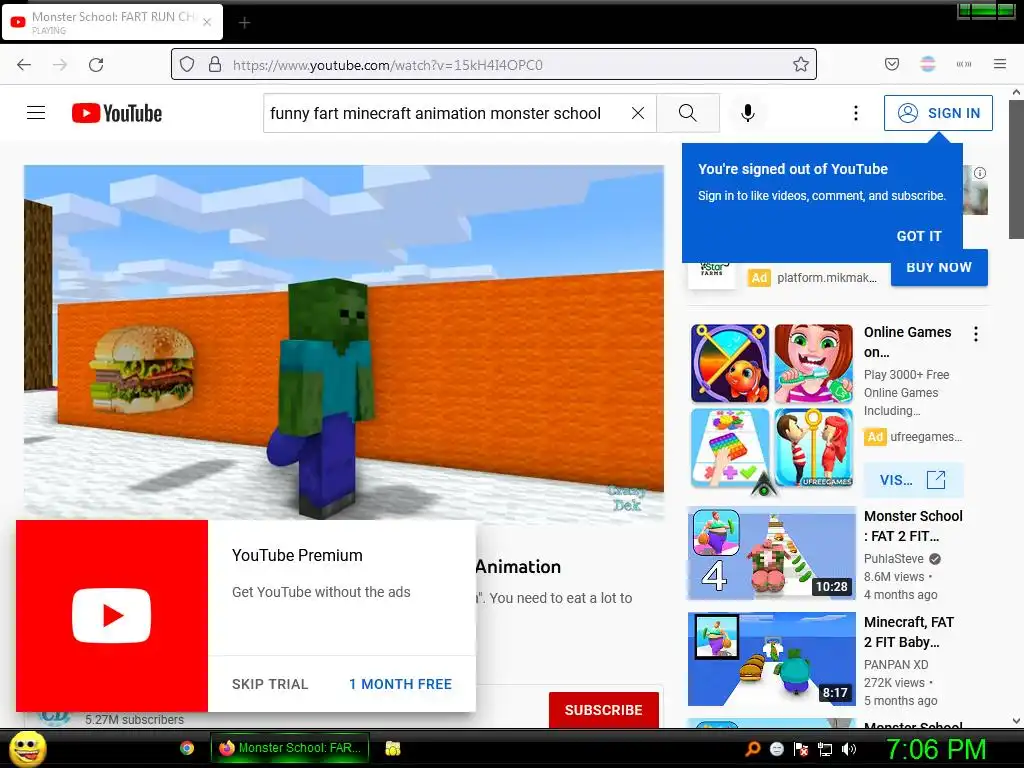Open the yellow folder taskbar icon
The image size is (1024, 768).
click(392, 748)
